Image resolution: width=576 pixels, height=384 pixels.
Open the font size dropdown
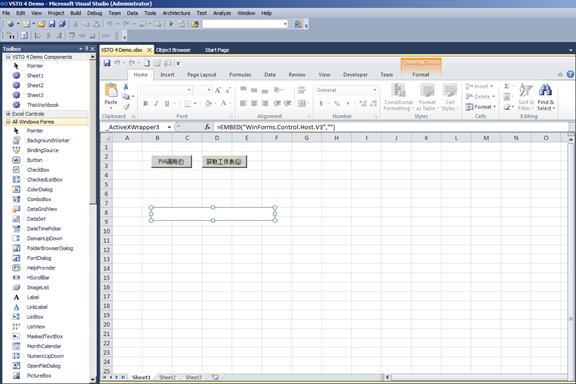pos(209,90)
